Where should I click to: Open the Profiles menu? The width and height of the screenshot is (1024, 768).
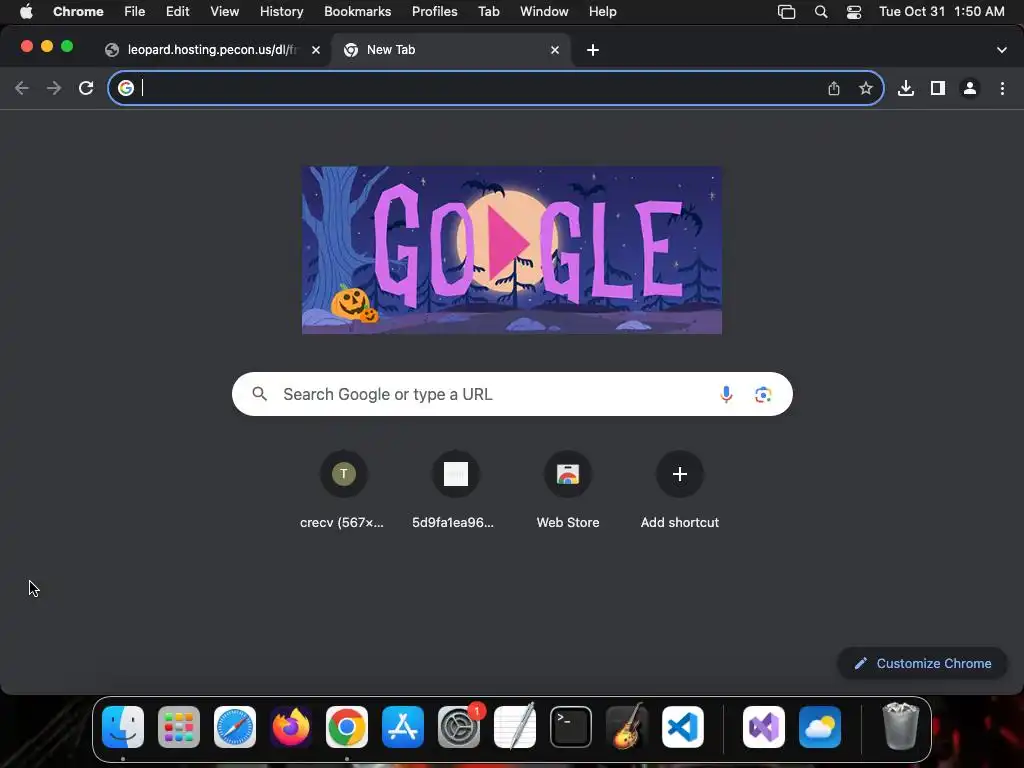[435, 12]
